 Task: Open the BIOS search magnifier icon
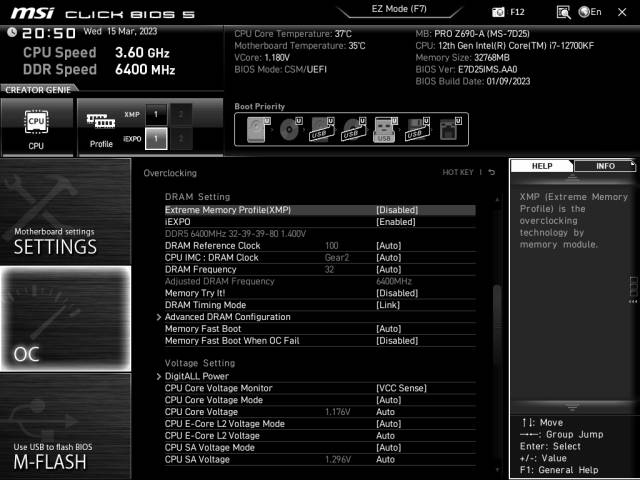pos(563,12)
